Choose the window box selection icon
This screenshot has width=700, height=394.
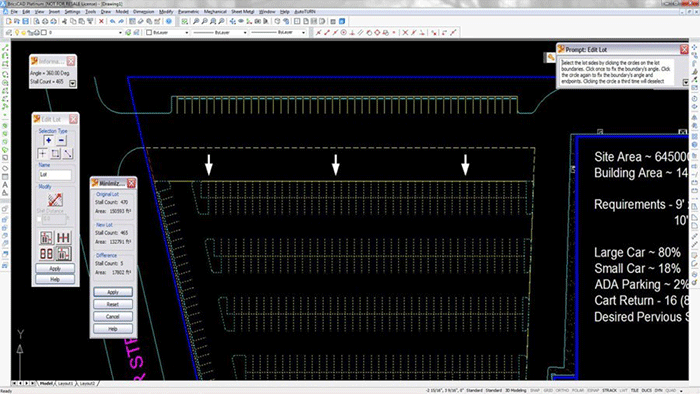(55, 153)
